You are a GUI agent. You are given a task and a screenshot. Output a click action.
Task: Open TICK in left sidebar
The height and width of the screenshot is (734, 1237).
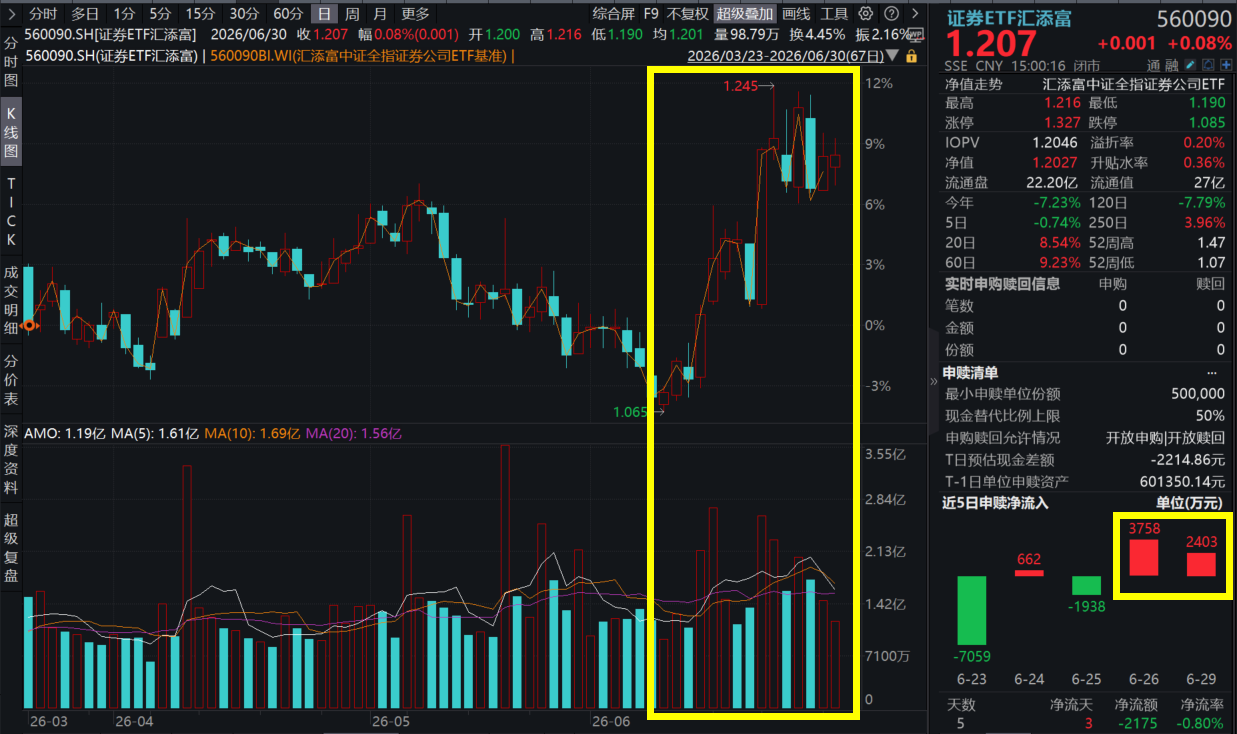tap(11, 212)
